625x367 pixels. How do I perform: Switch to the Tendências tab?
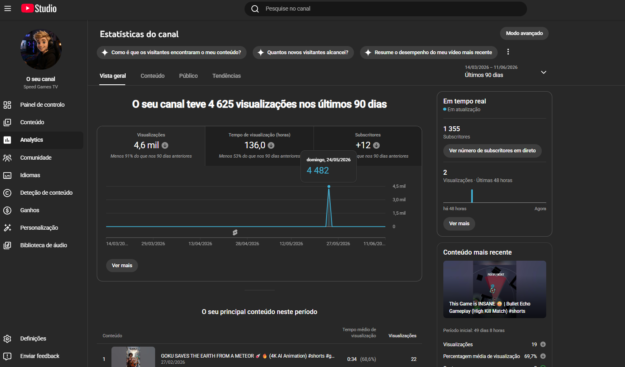[226, 76]
